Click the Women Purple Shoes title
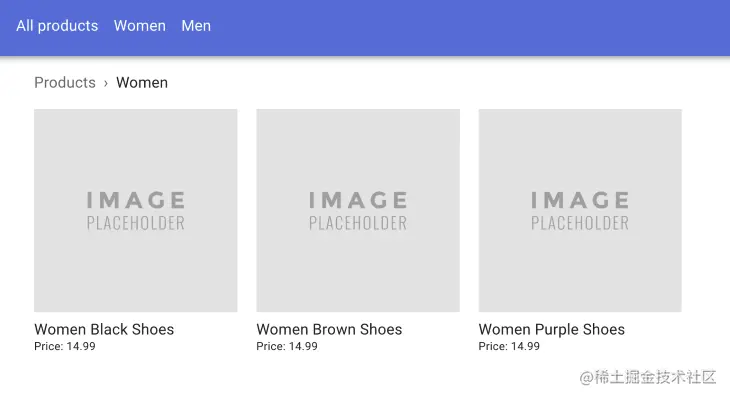730x399 pixels. (x=552, y=329)
